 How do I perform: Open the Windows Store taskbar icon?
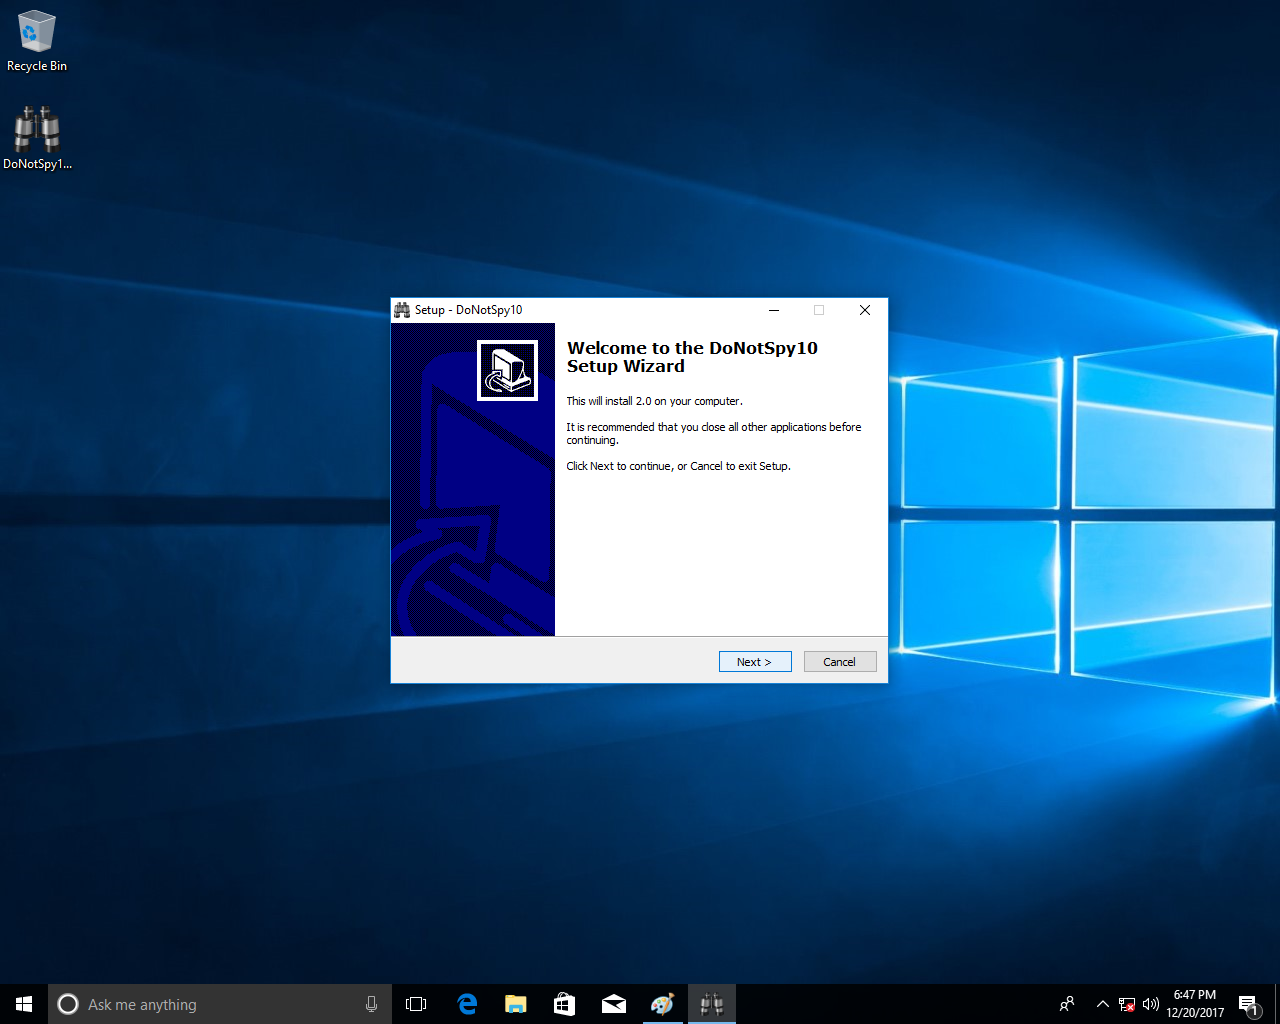564,1004
